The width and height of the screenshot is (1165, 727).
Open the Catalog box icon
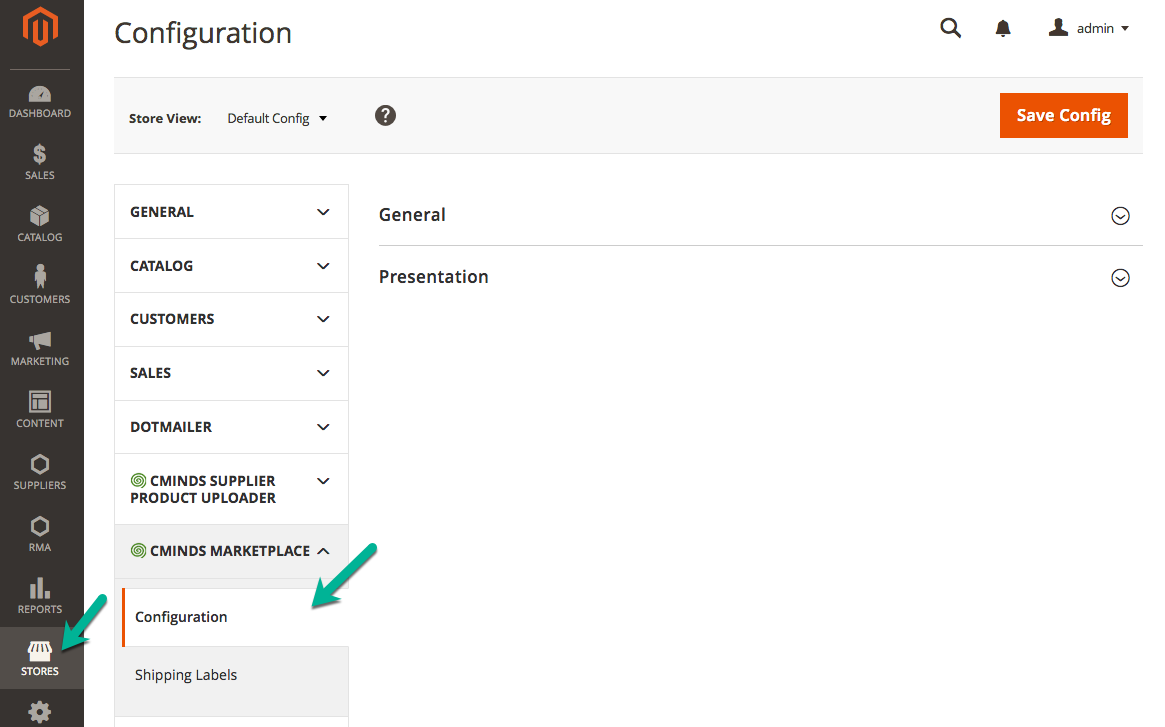tap(40, 217)
